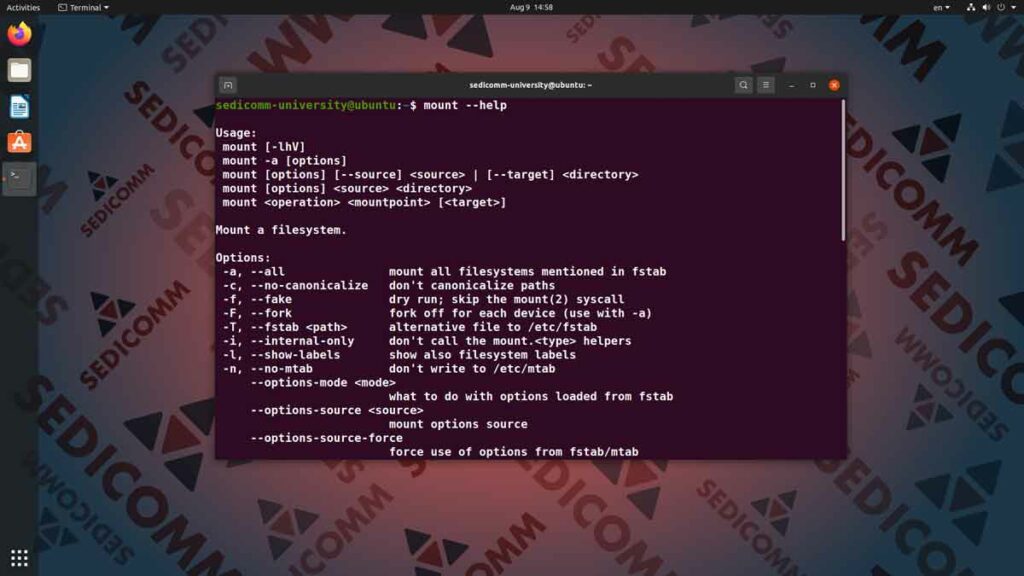
Task: Click '-l, --show-labels' option text
Action: [x=281, y=355]
